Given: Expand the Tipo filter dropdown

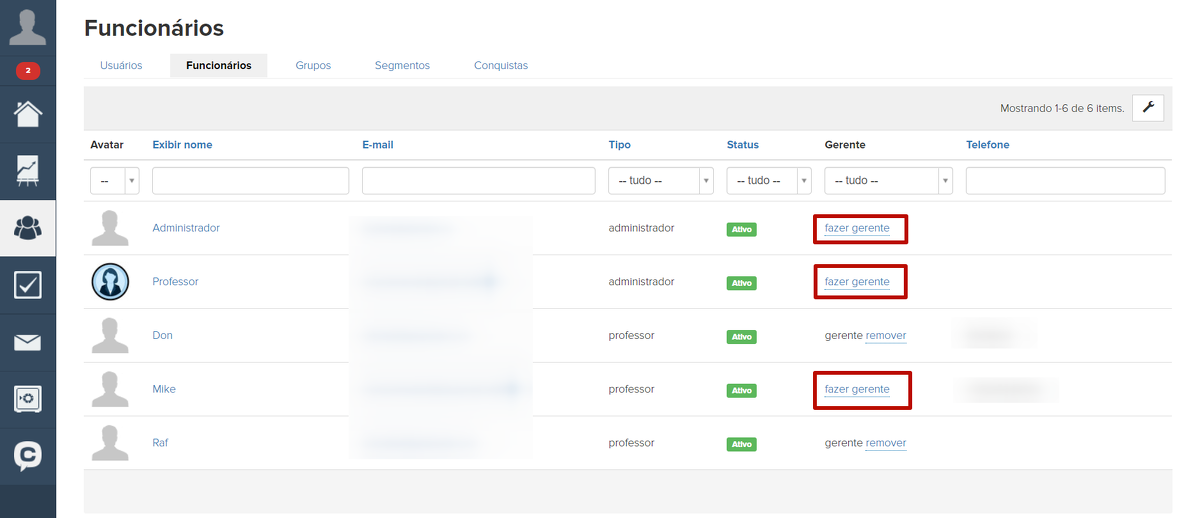Looking at the screenshot, I should click(660, 181).
